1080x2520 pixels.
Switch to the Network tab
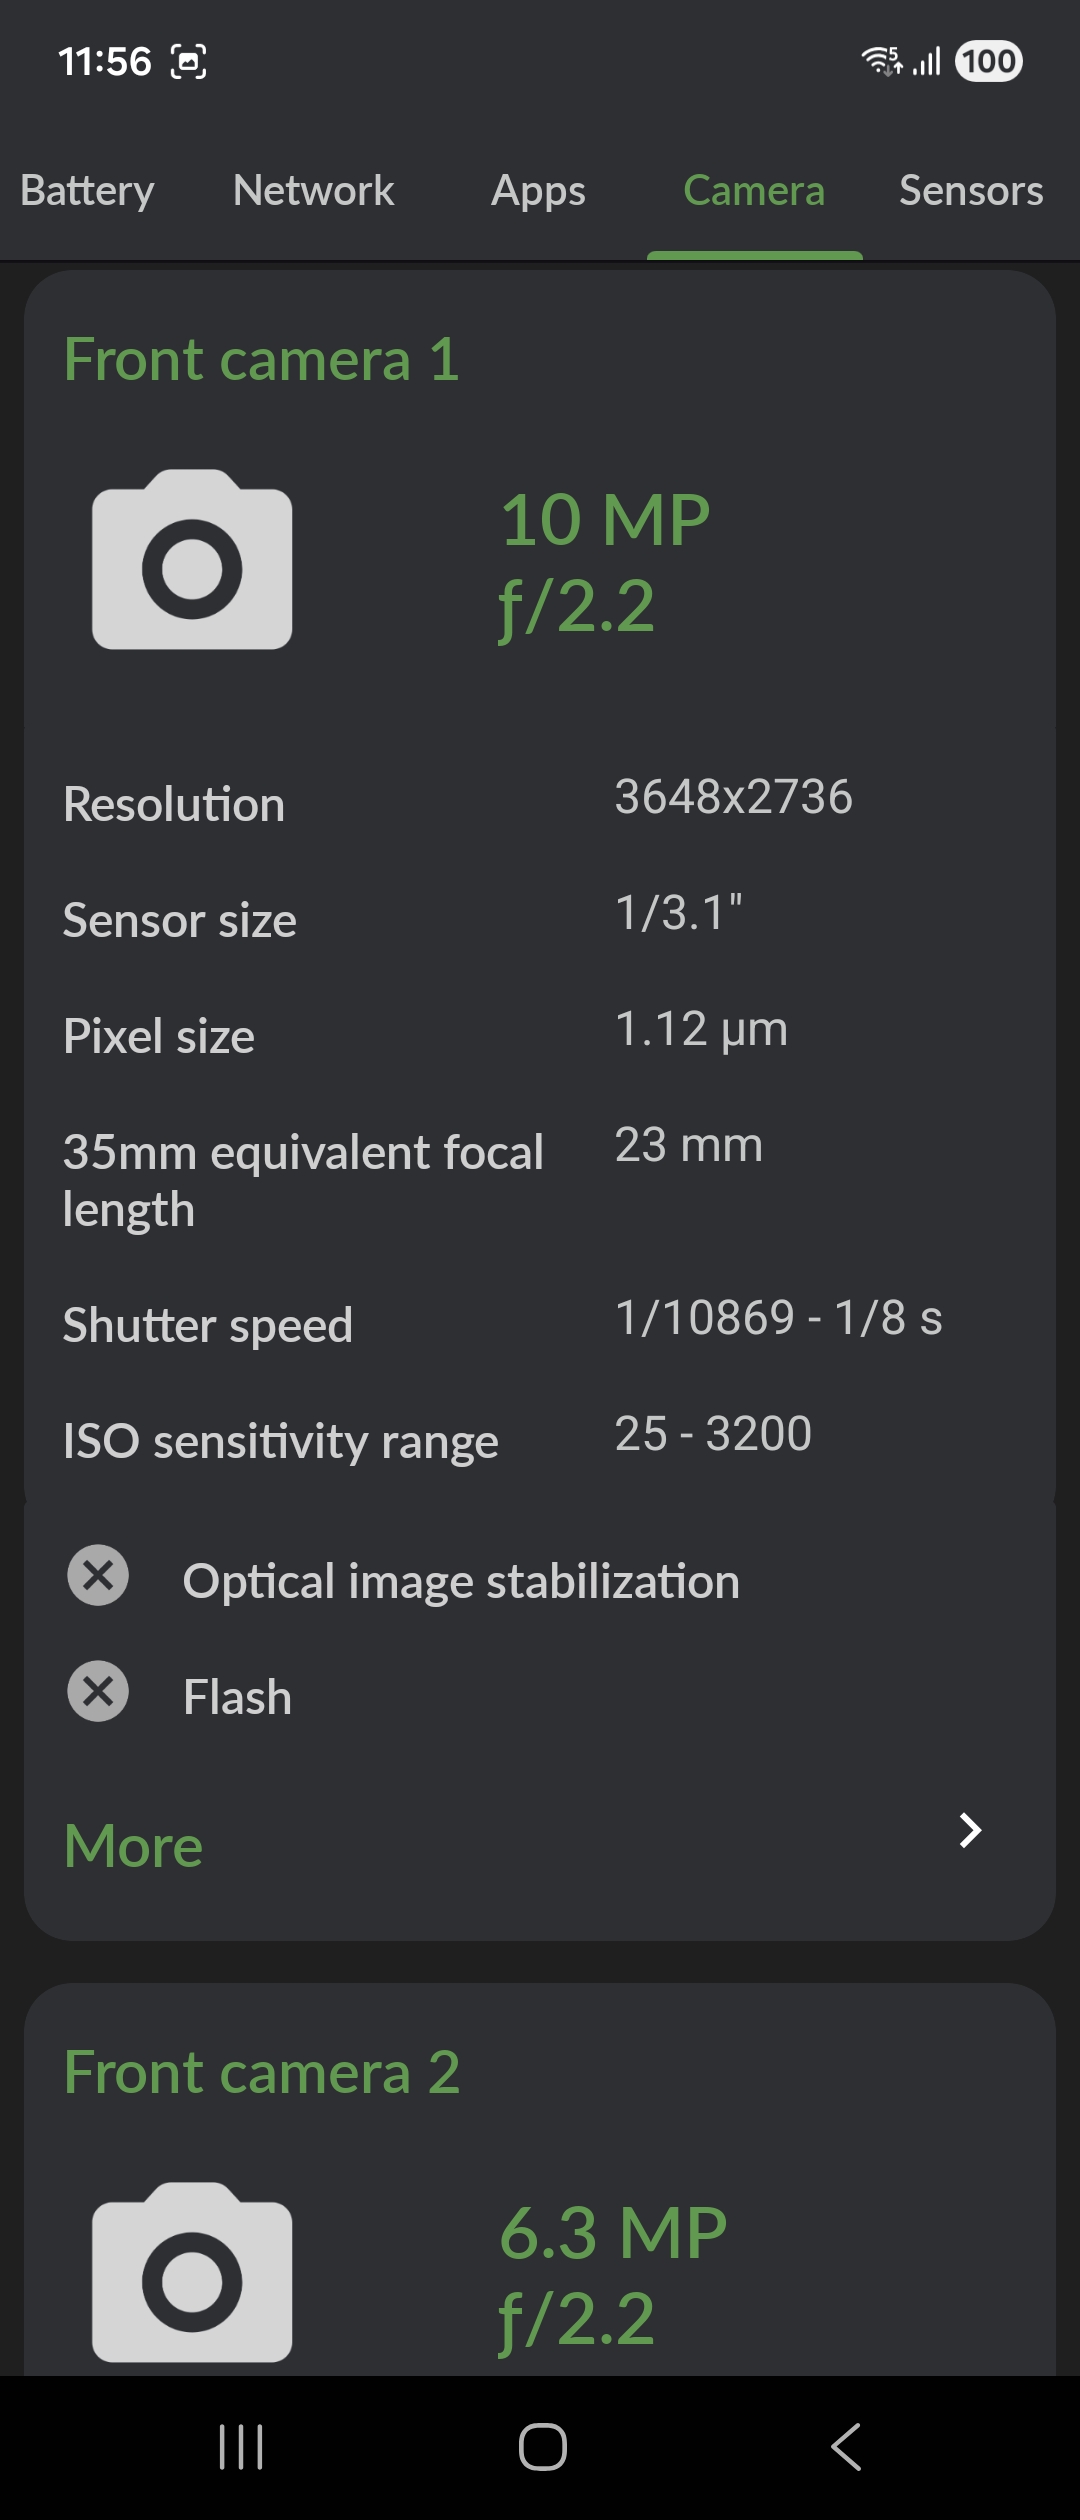[313, 190]
